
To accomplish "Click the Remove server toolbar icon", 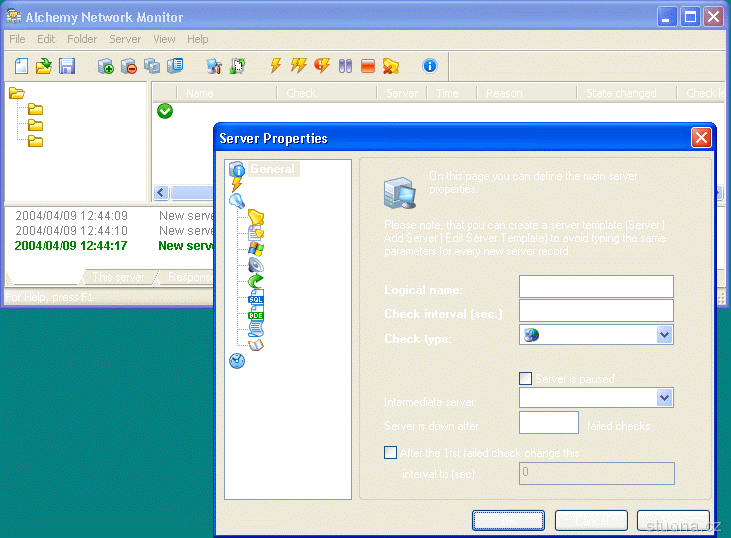I will coord(129,66).
